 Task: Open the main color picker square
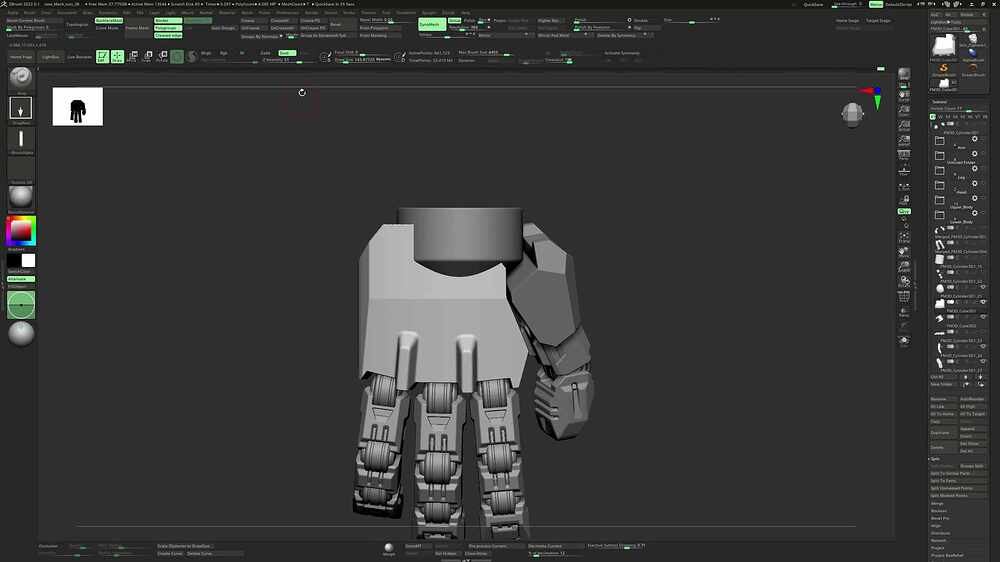21,231
